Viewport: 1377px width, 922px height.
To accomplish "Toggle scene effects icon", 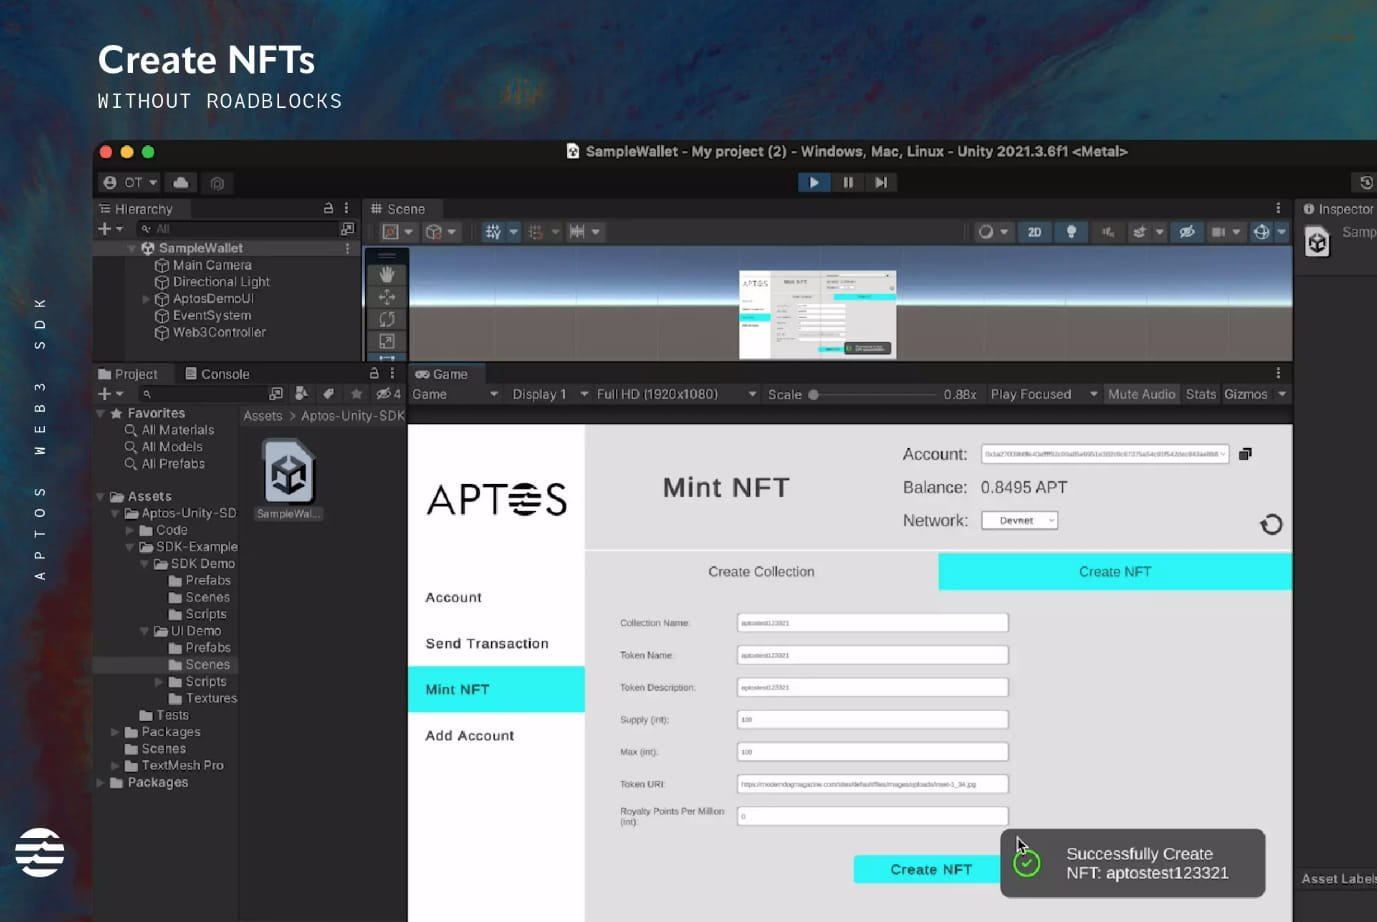I will point(1139,232).
